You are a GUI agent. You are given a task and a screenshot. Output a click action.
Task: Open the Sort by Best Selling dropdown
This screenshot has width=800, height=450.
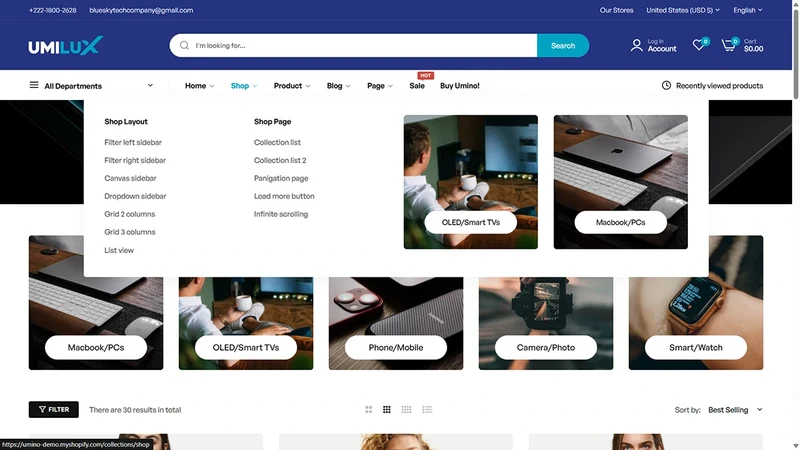point(735,410)
